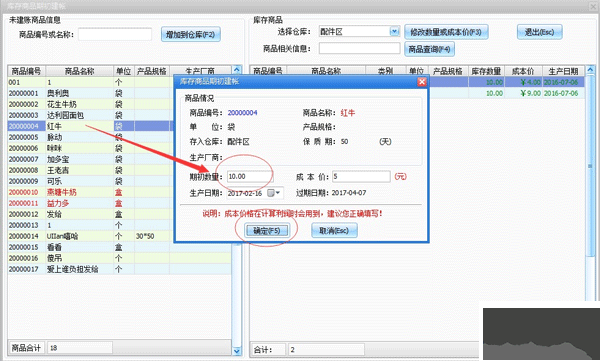Screen dimensions: 600x361
Task: Open the 选择仓库 dropdown arrow
Action: tap(395, 31)
